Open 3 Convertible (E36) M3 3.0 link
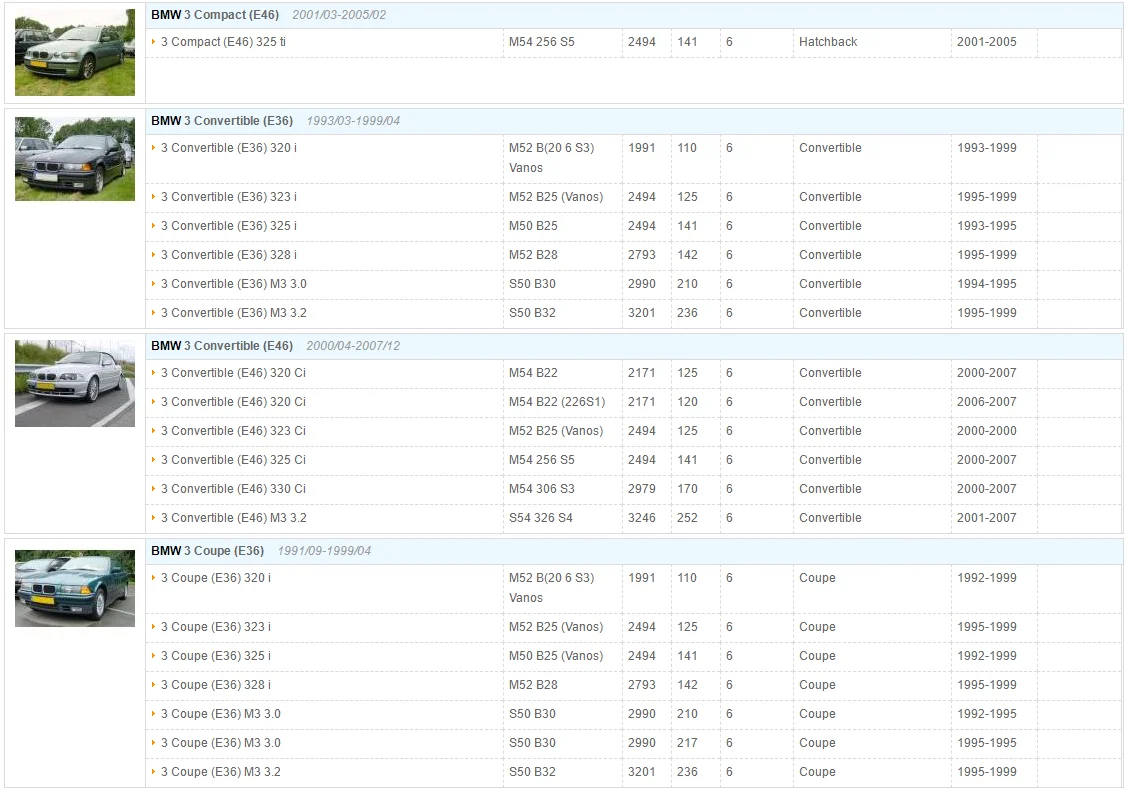1130x789 pixels. (x=233, y=284)
